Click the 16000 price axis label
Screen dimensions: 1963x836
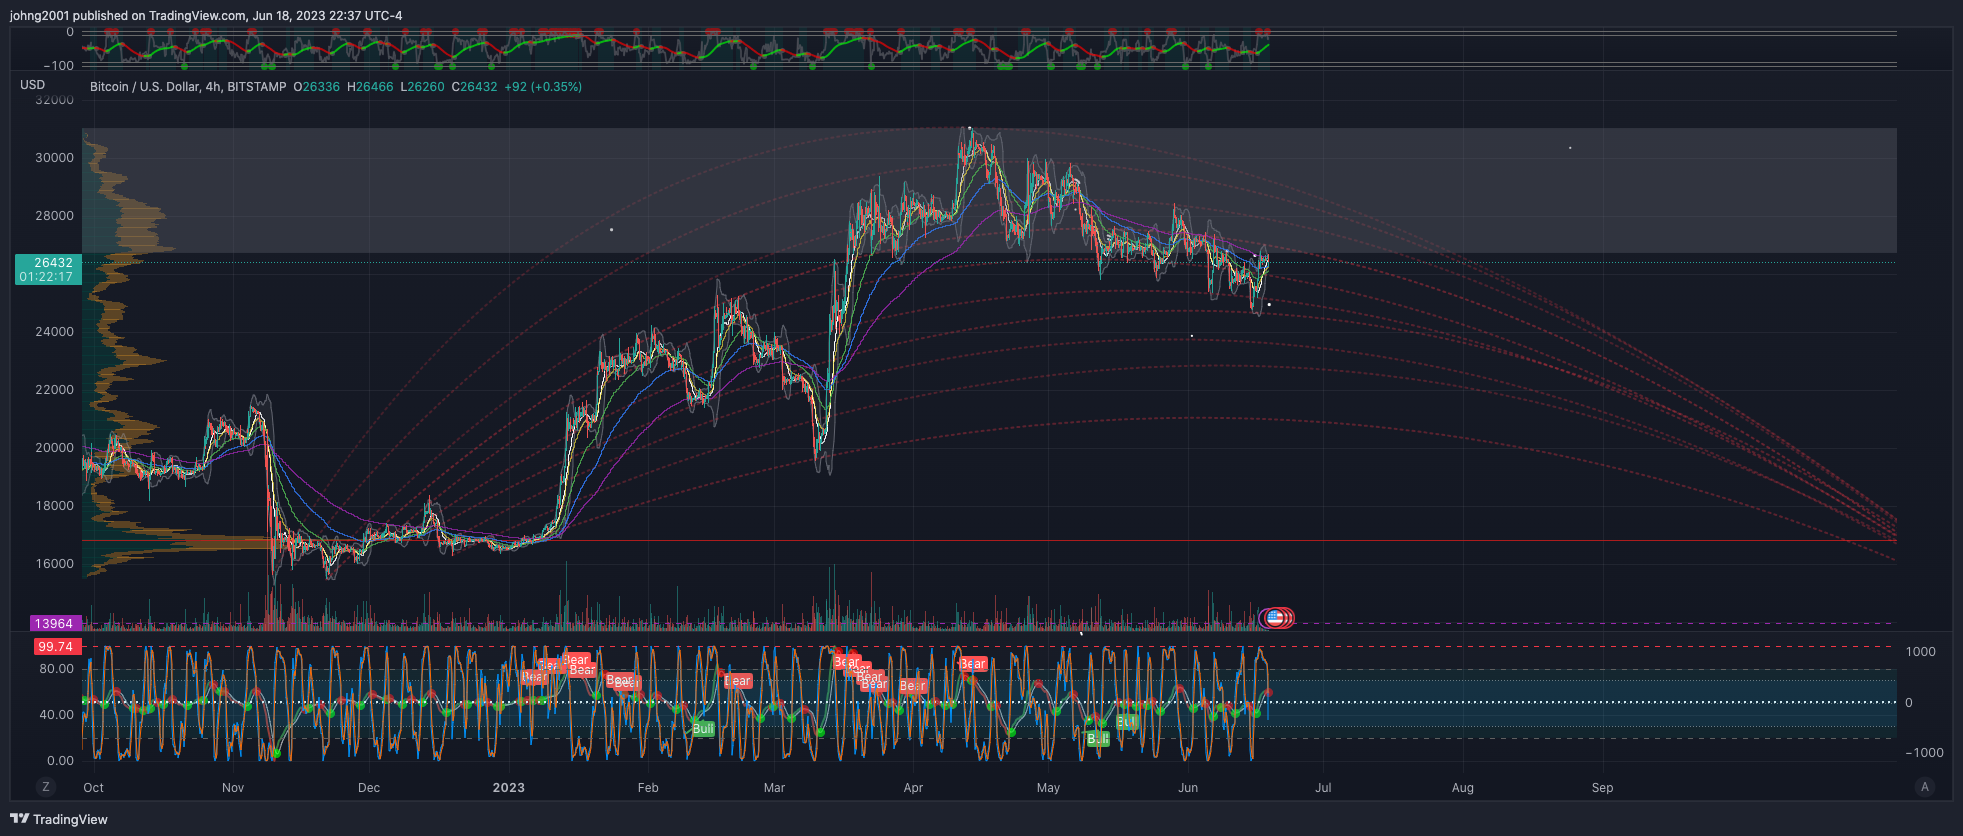55,564
